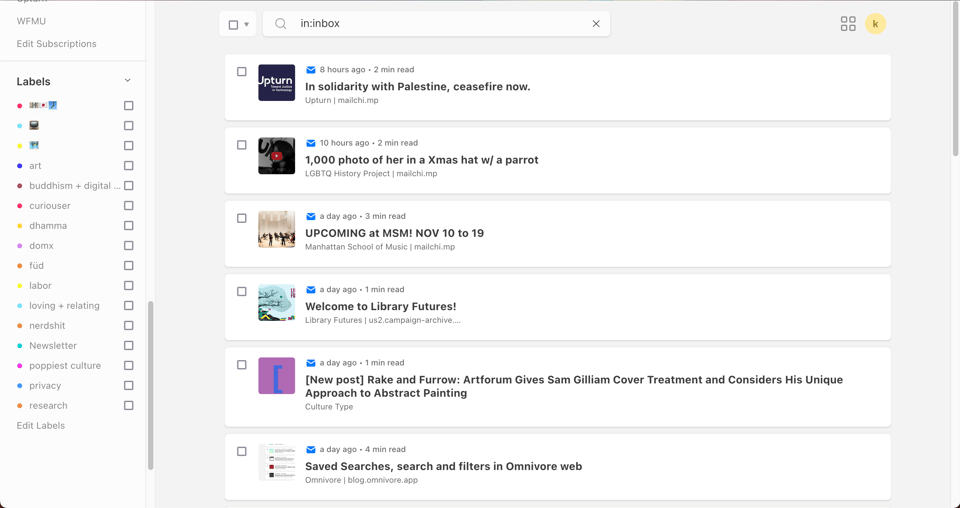
Task: Click pink color dot beside curiouser
Action: pyautogui.click(x=20, y=206)
